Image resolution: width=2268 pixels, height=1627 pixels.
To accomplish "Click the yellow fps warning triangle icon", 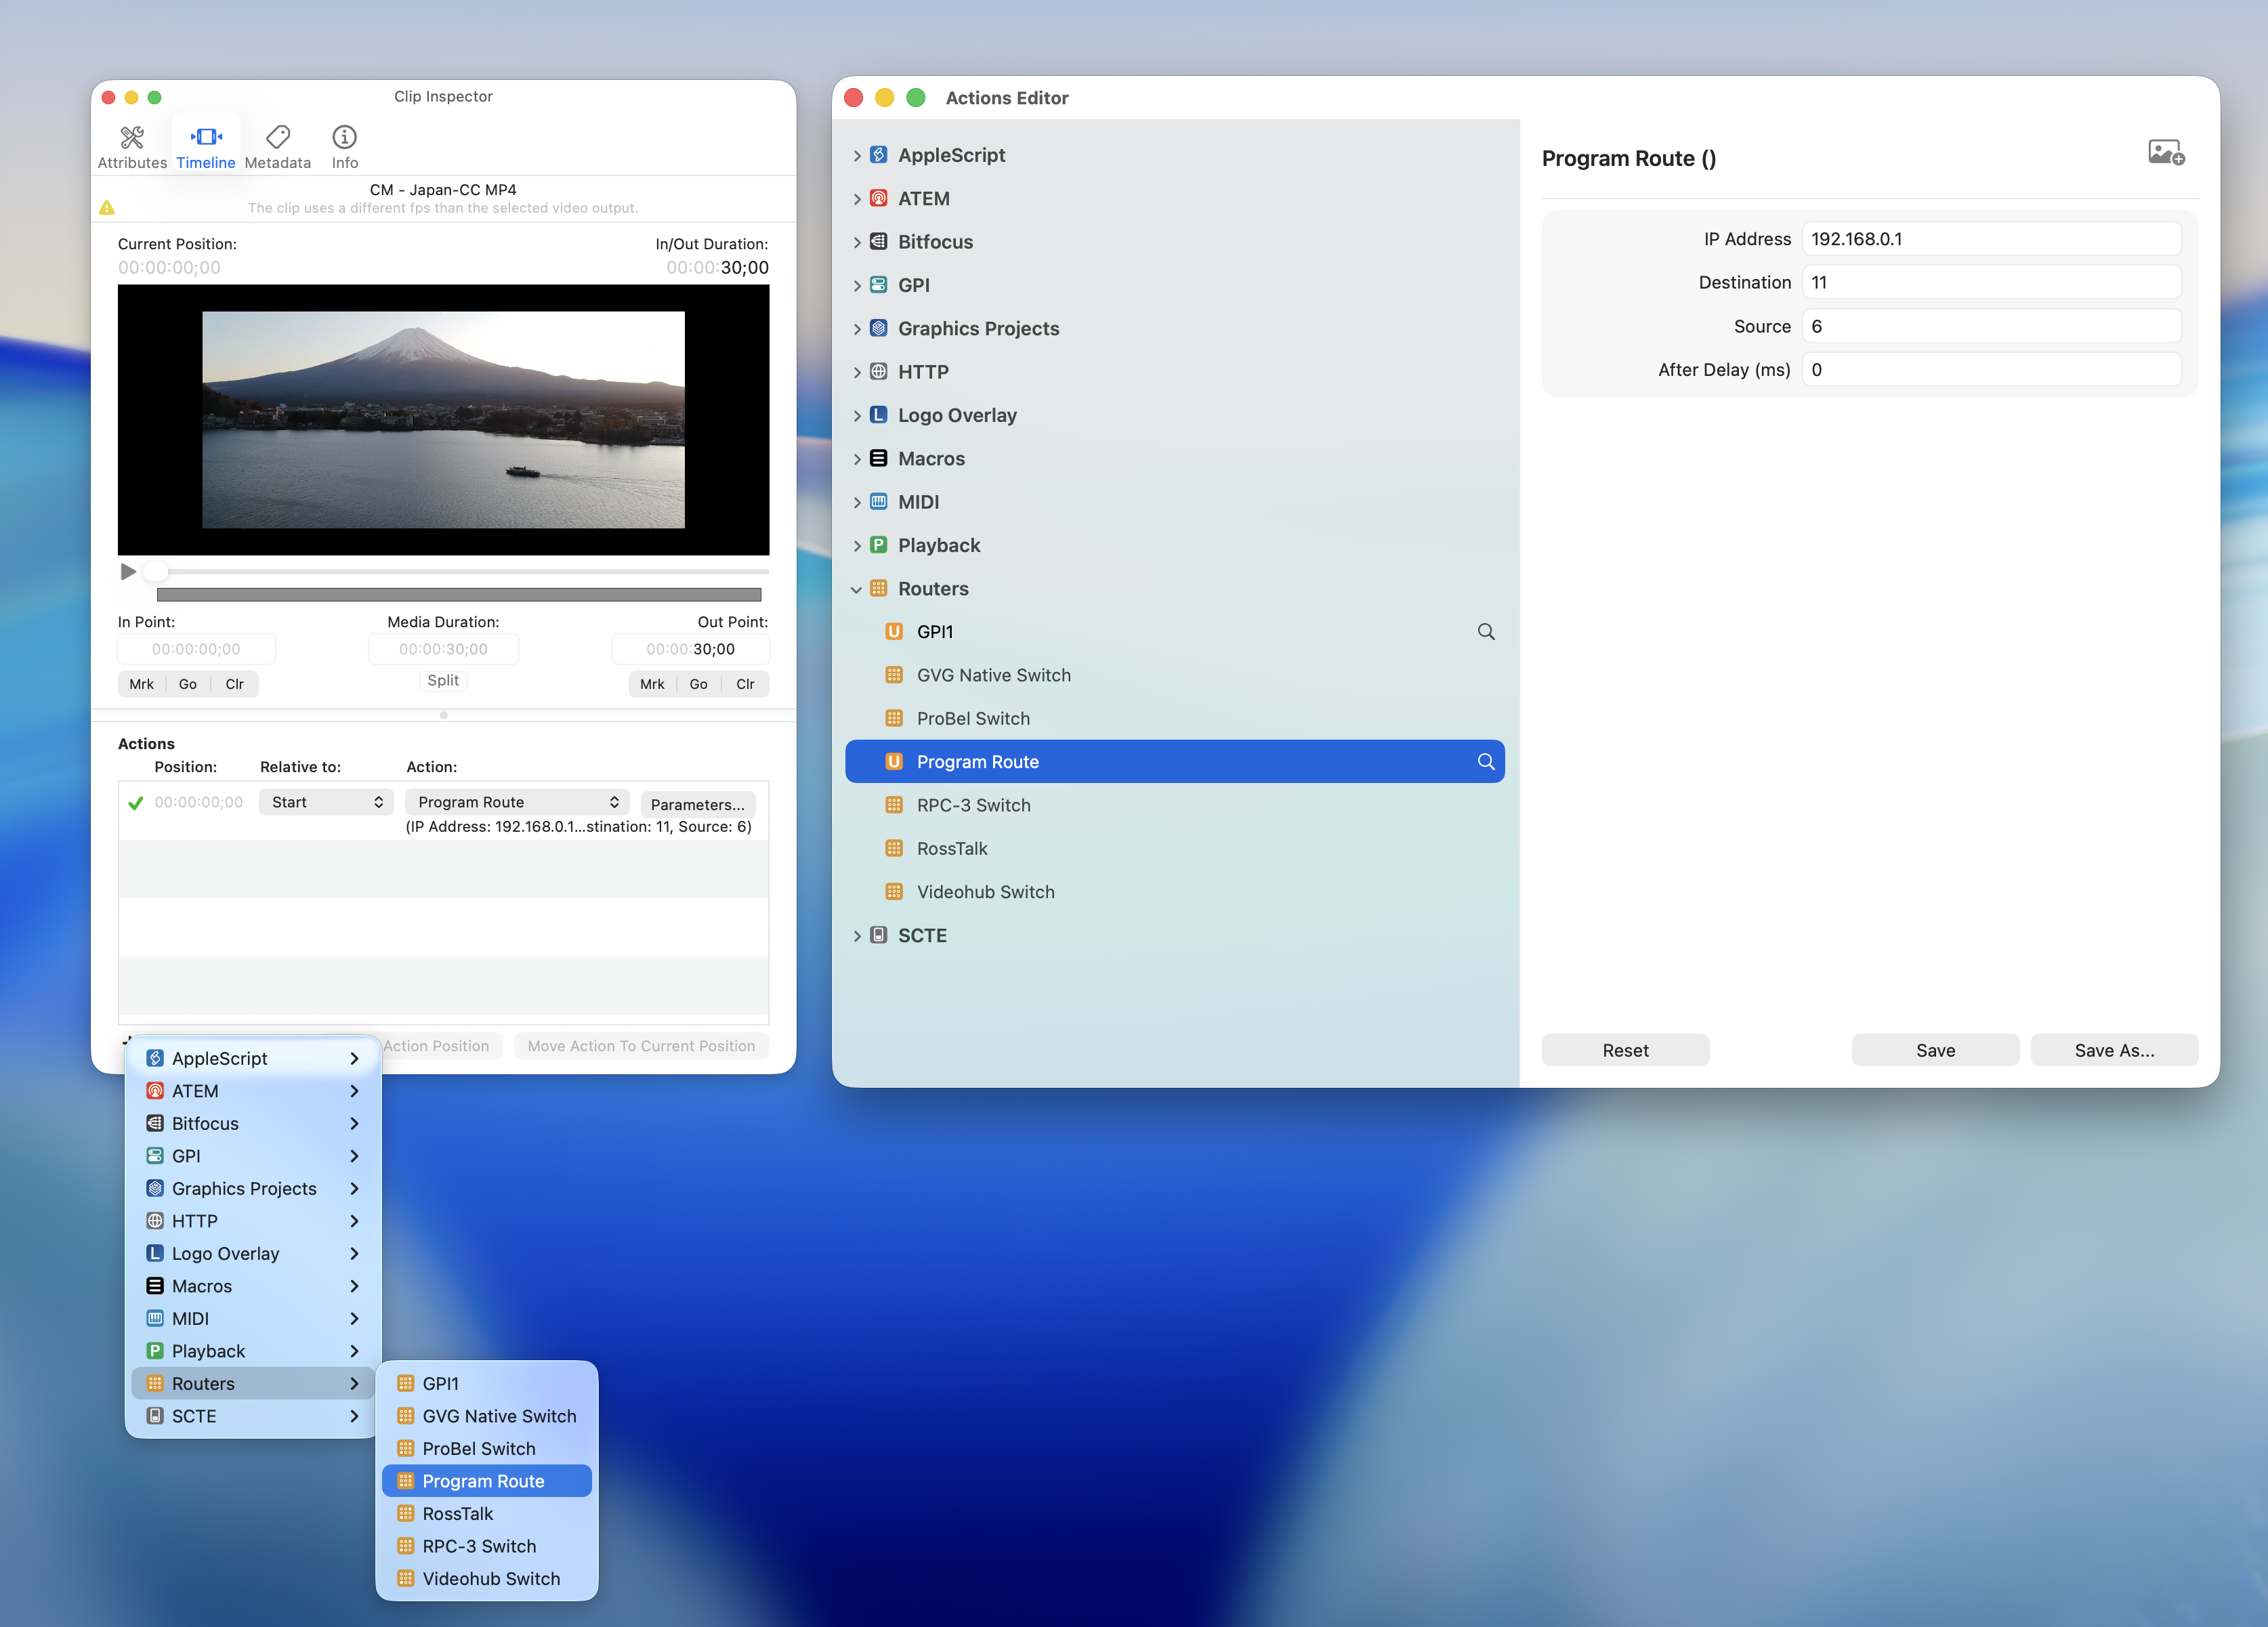I will click(x=107, y=208).
